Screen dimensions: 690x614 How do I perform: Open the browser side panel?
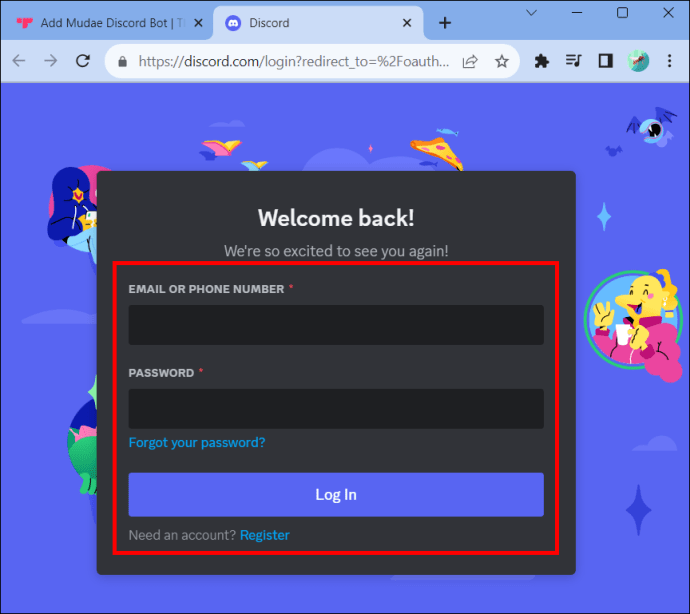[x=606, y=61]
